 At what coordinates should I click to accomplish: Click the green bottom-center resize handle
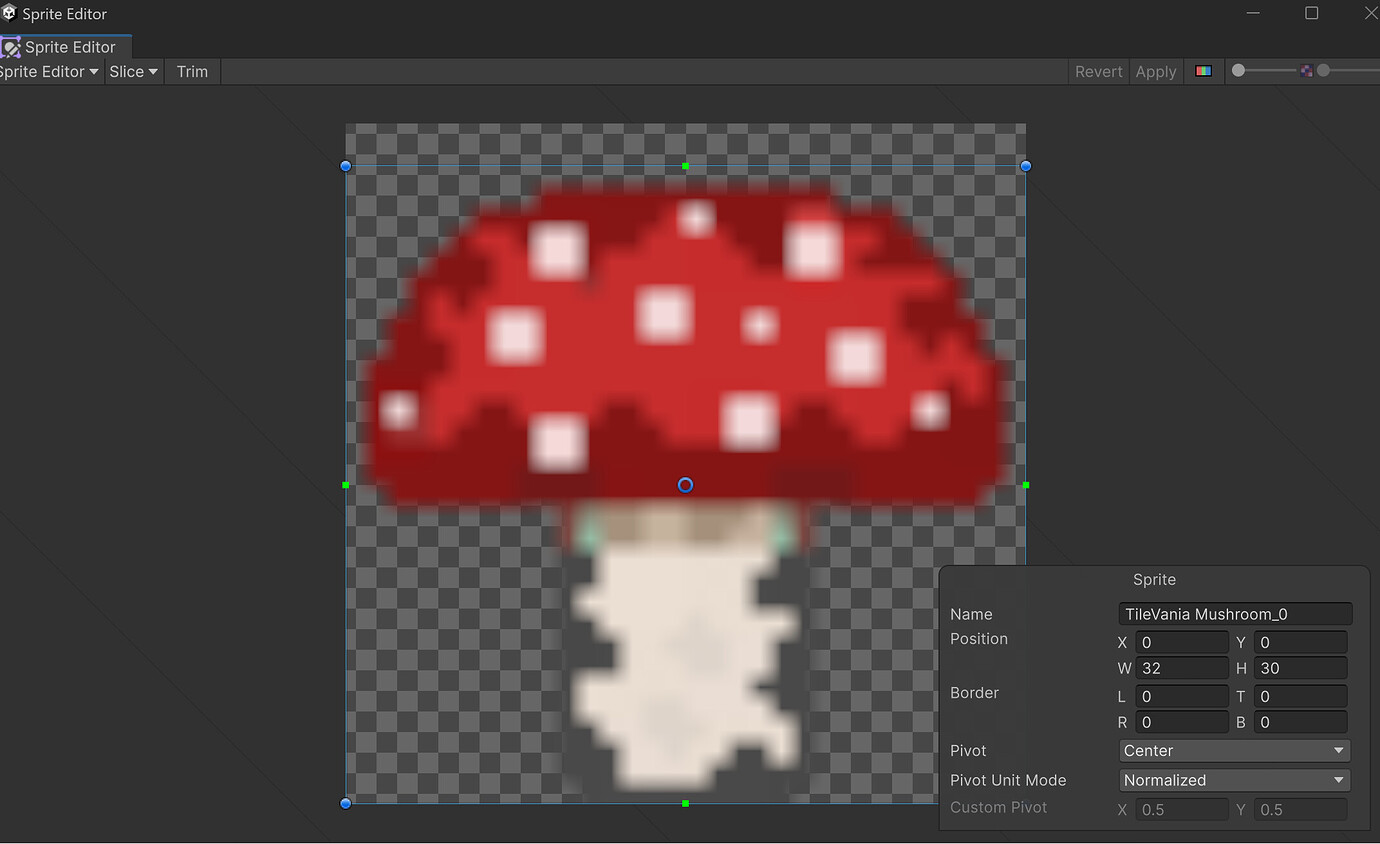(685, 803)
